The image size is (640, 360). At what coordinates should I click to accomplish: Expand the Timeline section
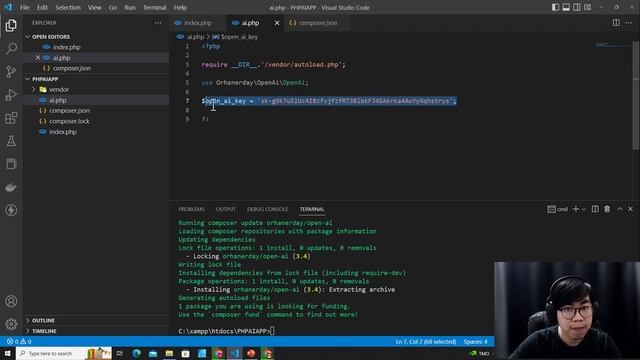(x=44, y=331)
